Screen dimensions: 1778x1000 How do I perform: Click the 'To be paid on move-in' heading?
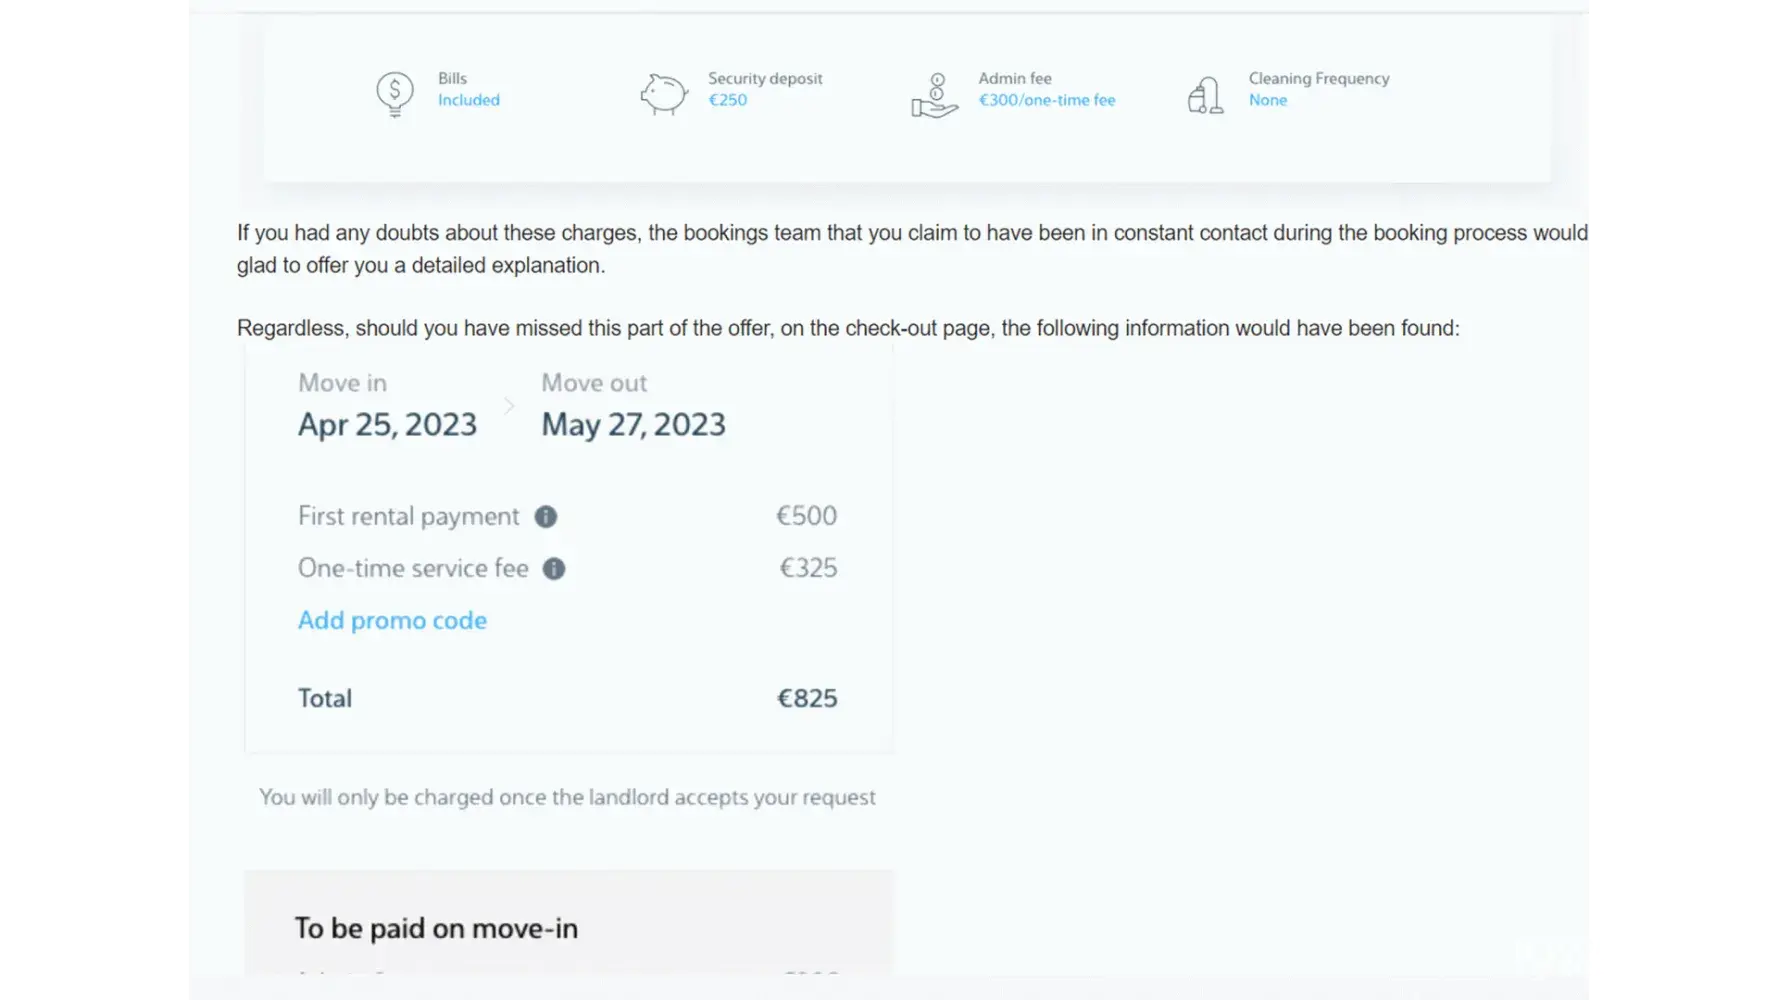(x=436, y=929)
